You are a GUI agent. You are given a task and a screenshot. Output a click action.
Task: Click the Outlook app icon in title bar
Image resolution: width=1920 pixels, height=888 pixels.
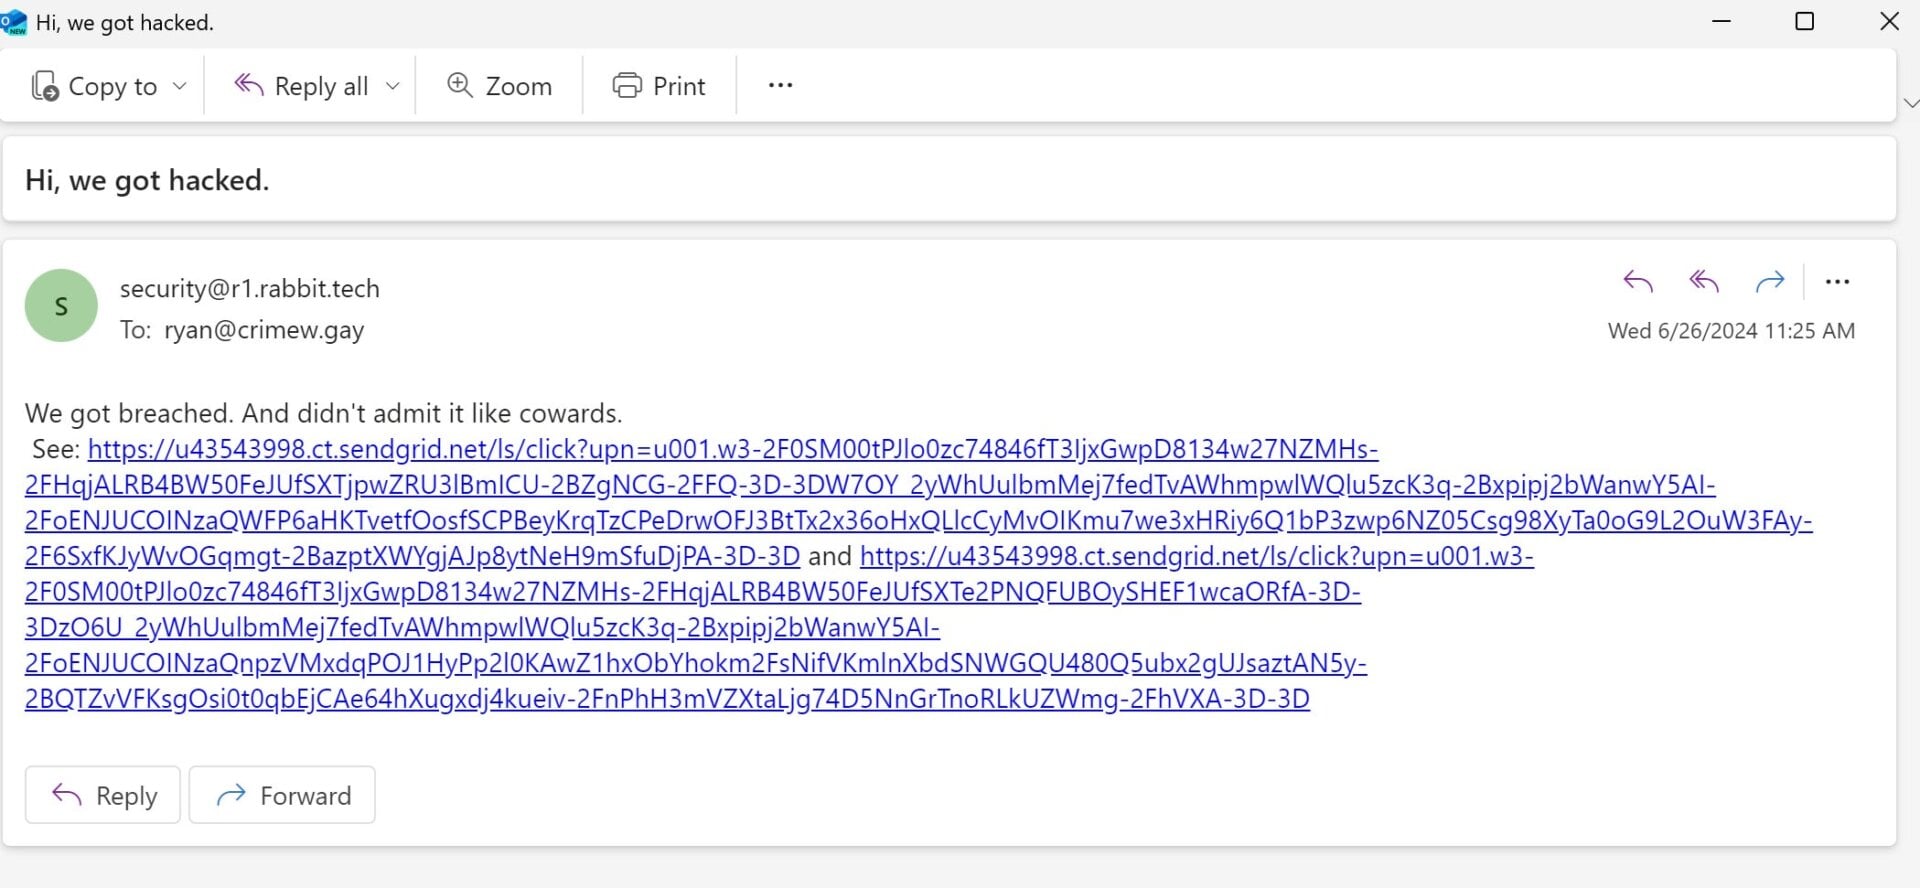(14, 22)
